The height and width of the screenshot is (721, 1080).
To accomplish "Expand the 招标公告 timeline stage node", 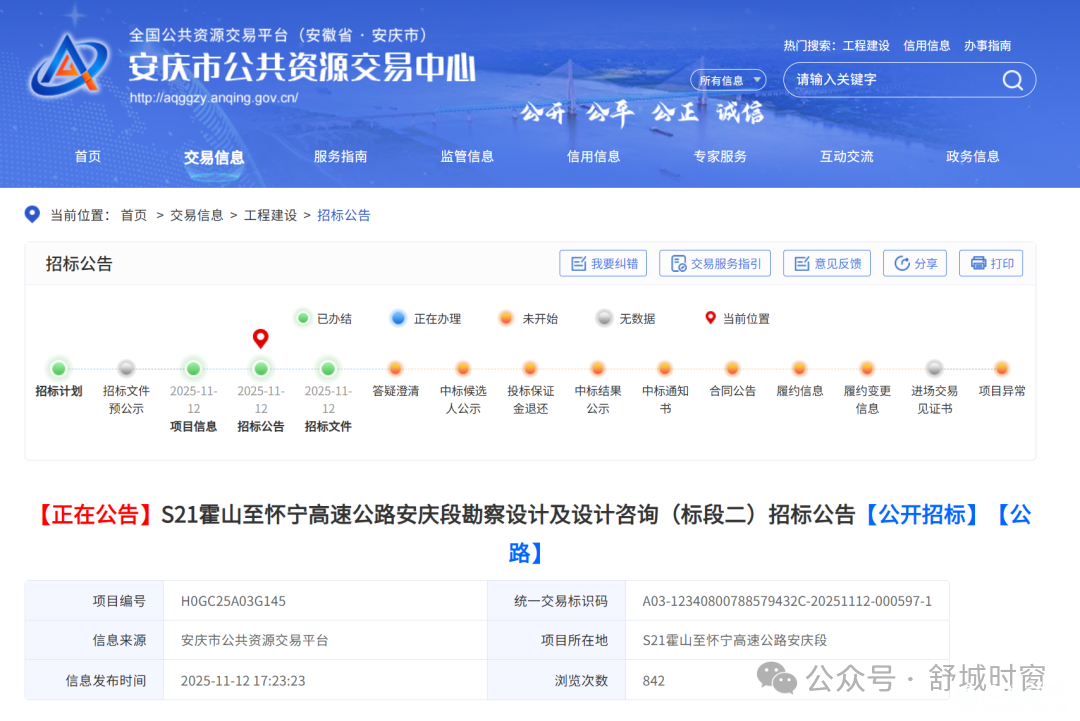I will (x=261, y=368).
